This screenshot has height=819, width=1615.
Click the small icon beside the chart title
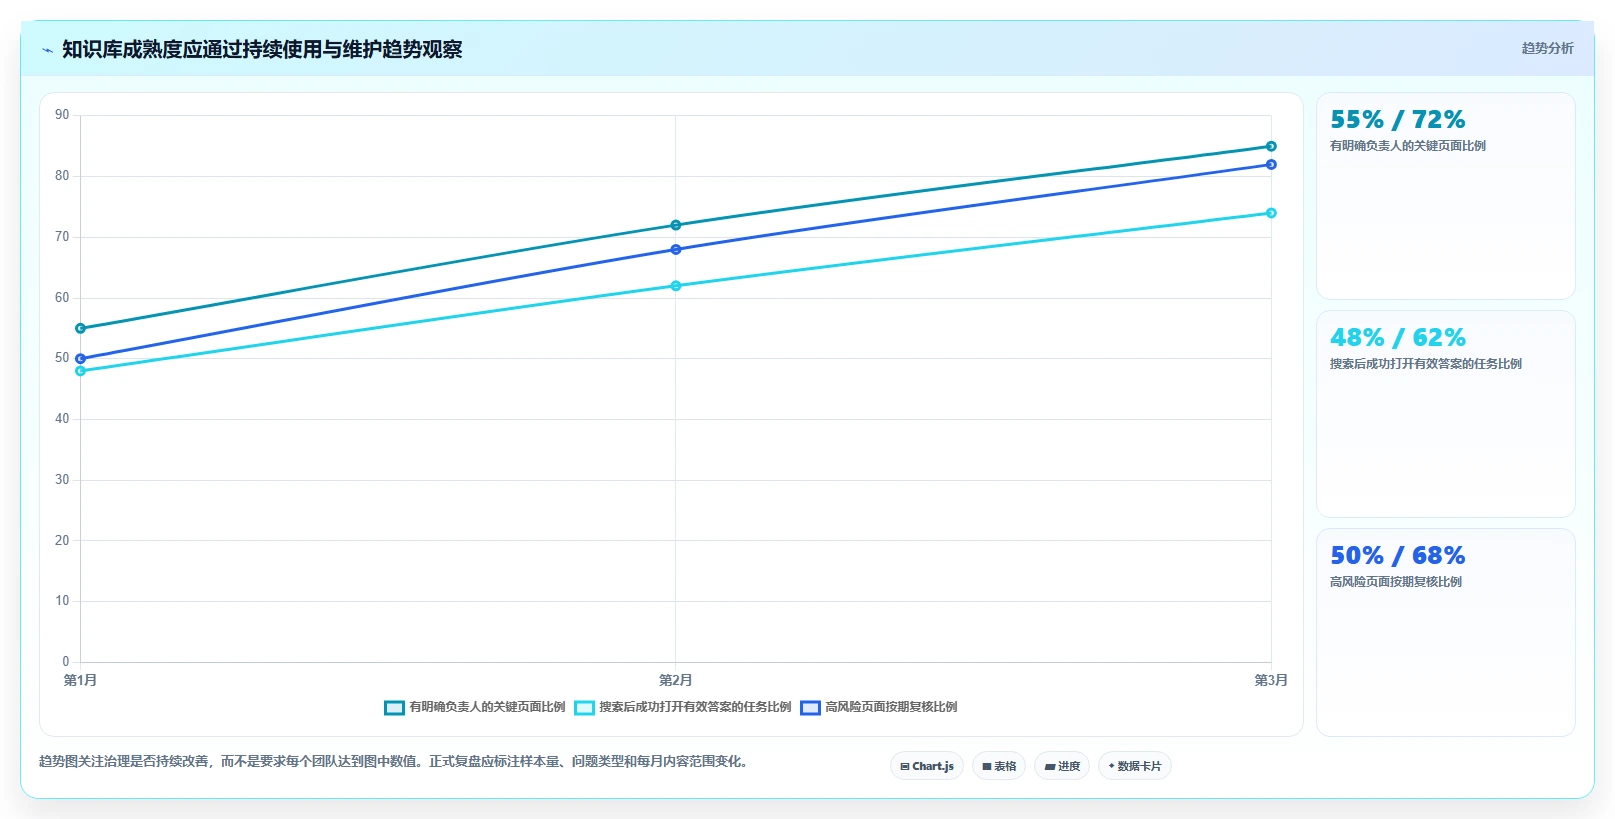47,50
